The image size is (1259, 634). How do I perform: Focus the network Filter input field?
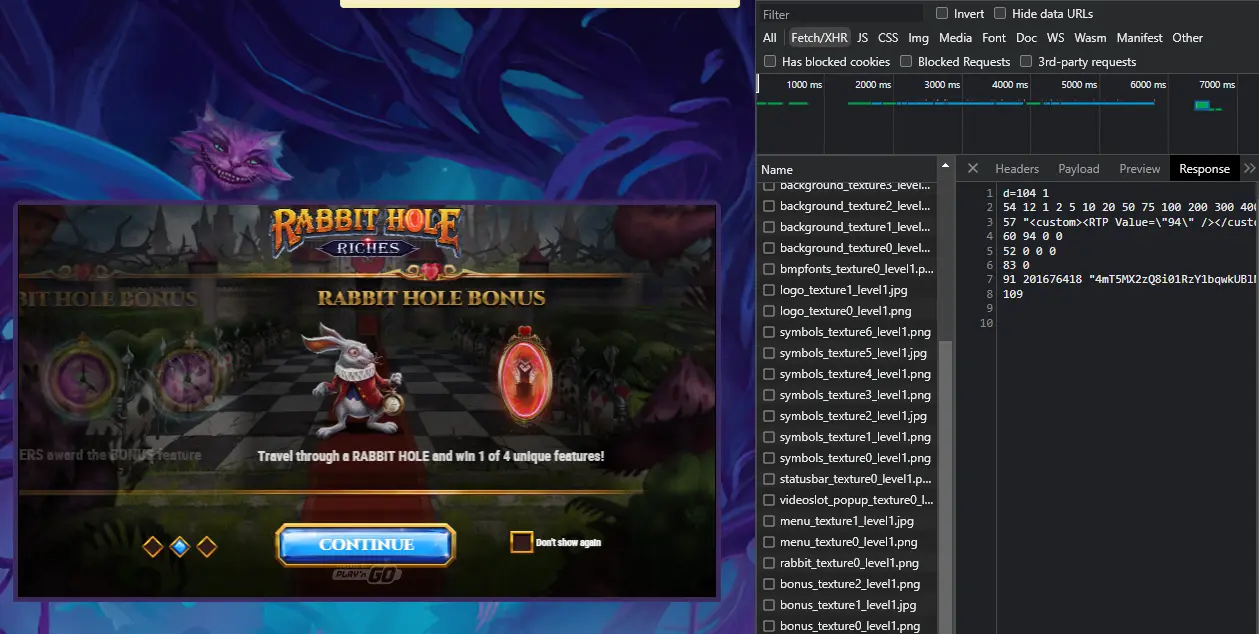pos(840,14)
